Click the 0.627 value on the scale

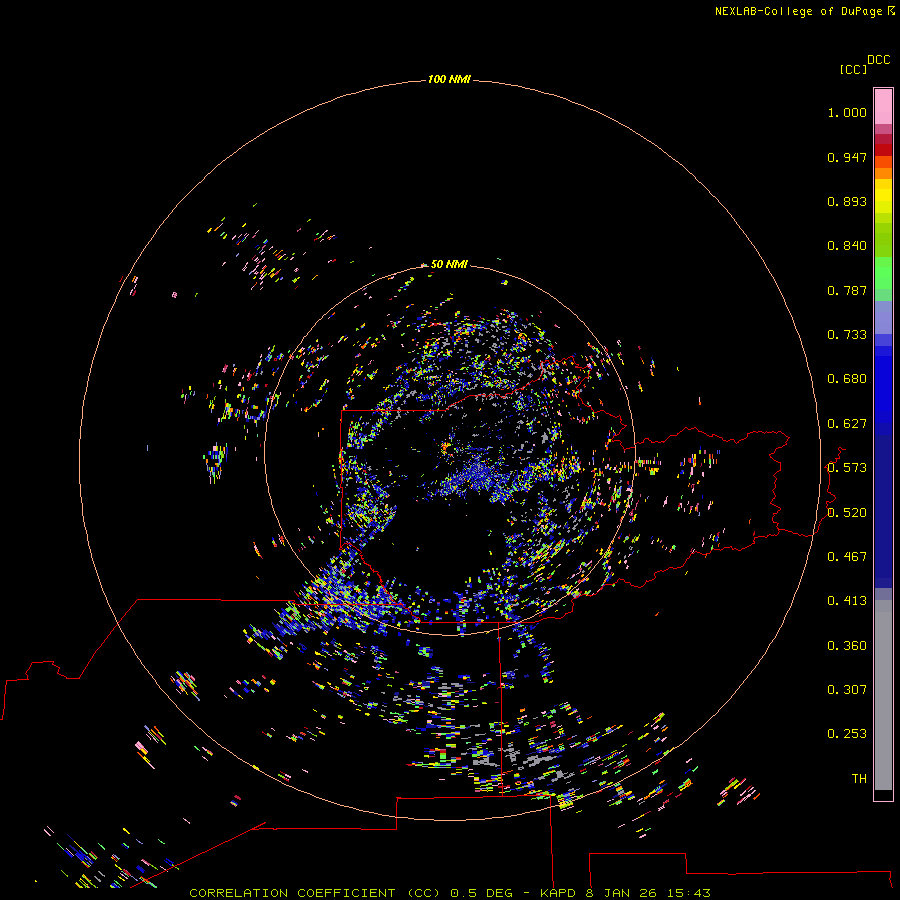(847, 424)
